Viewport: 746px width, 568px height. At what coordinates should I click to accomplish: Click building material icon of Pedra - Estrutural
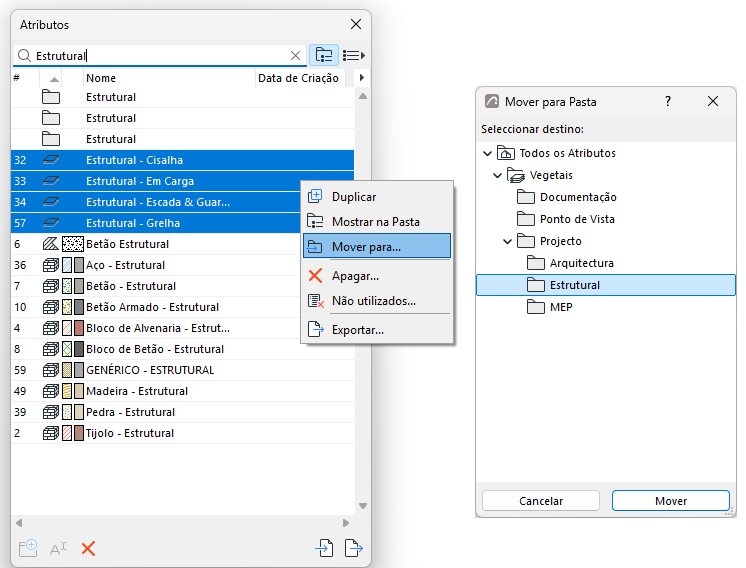tap(51, 411)
